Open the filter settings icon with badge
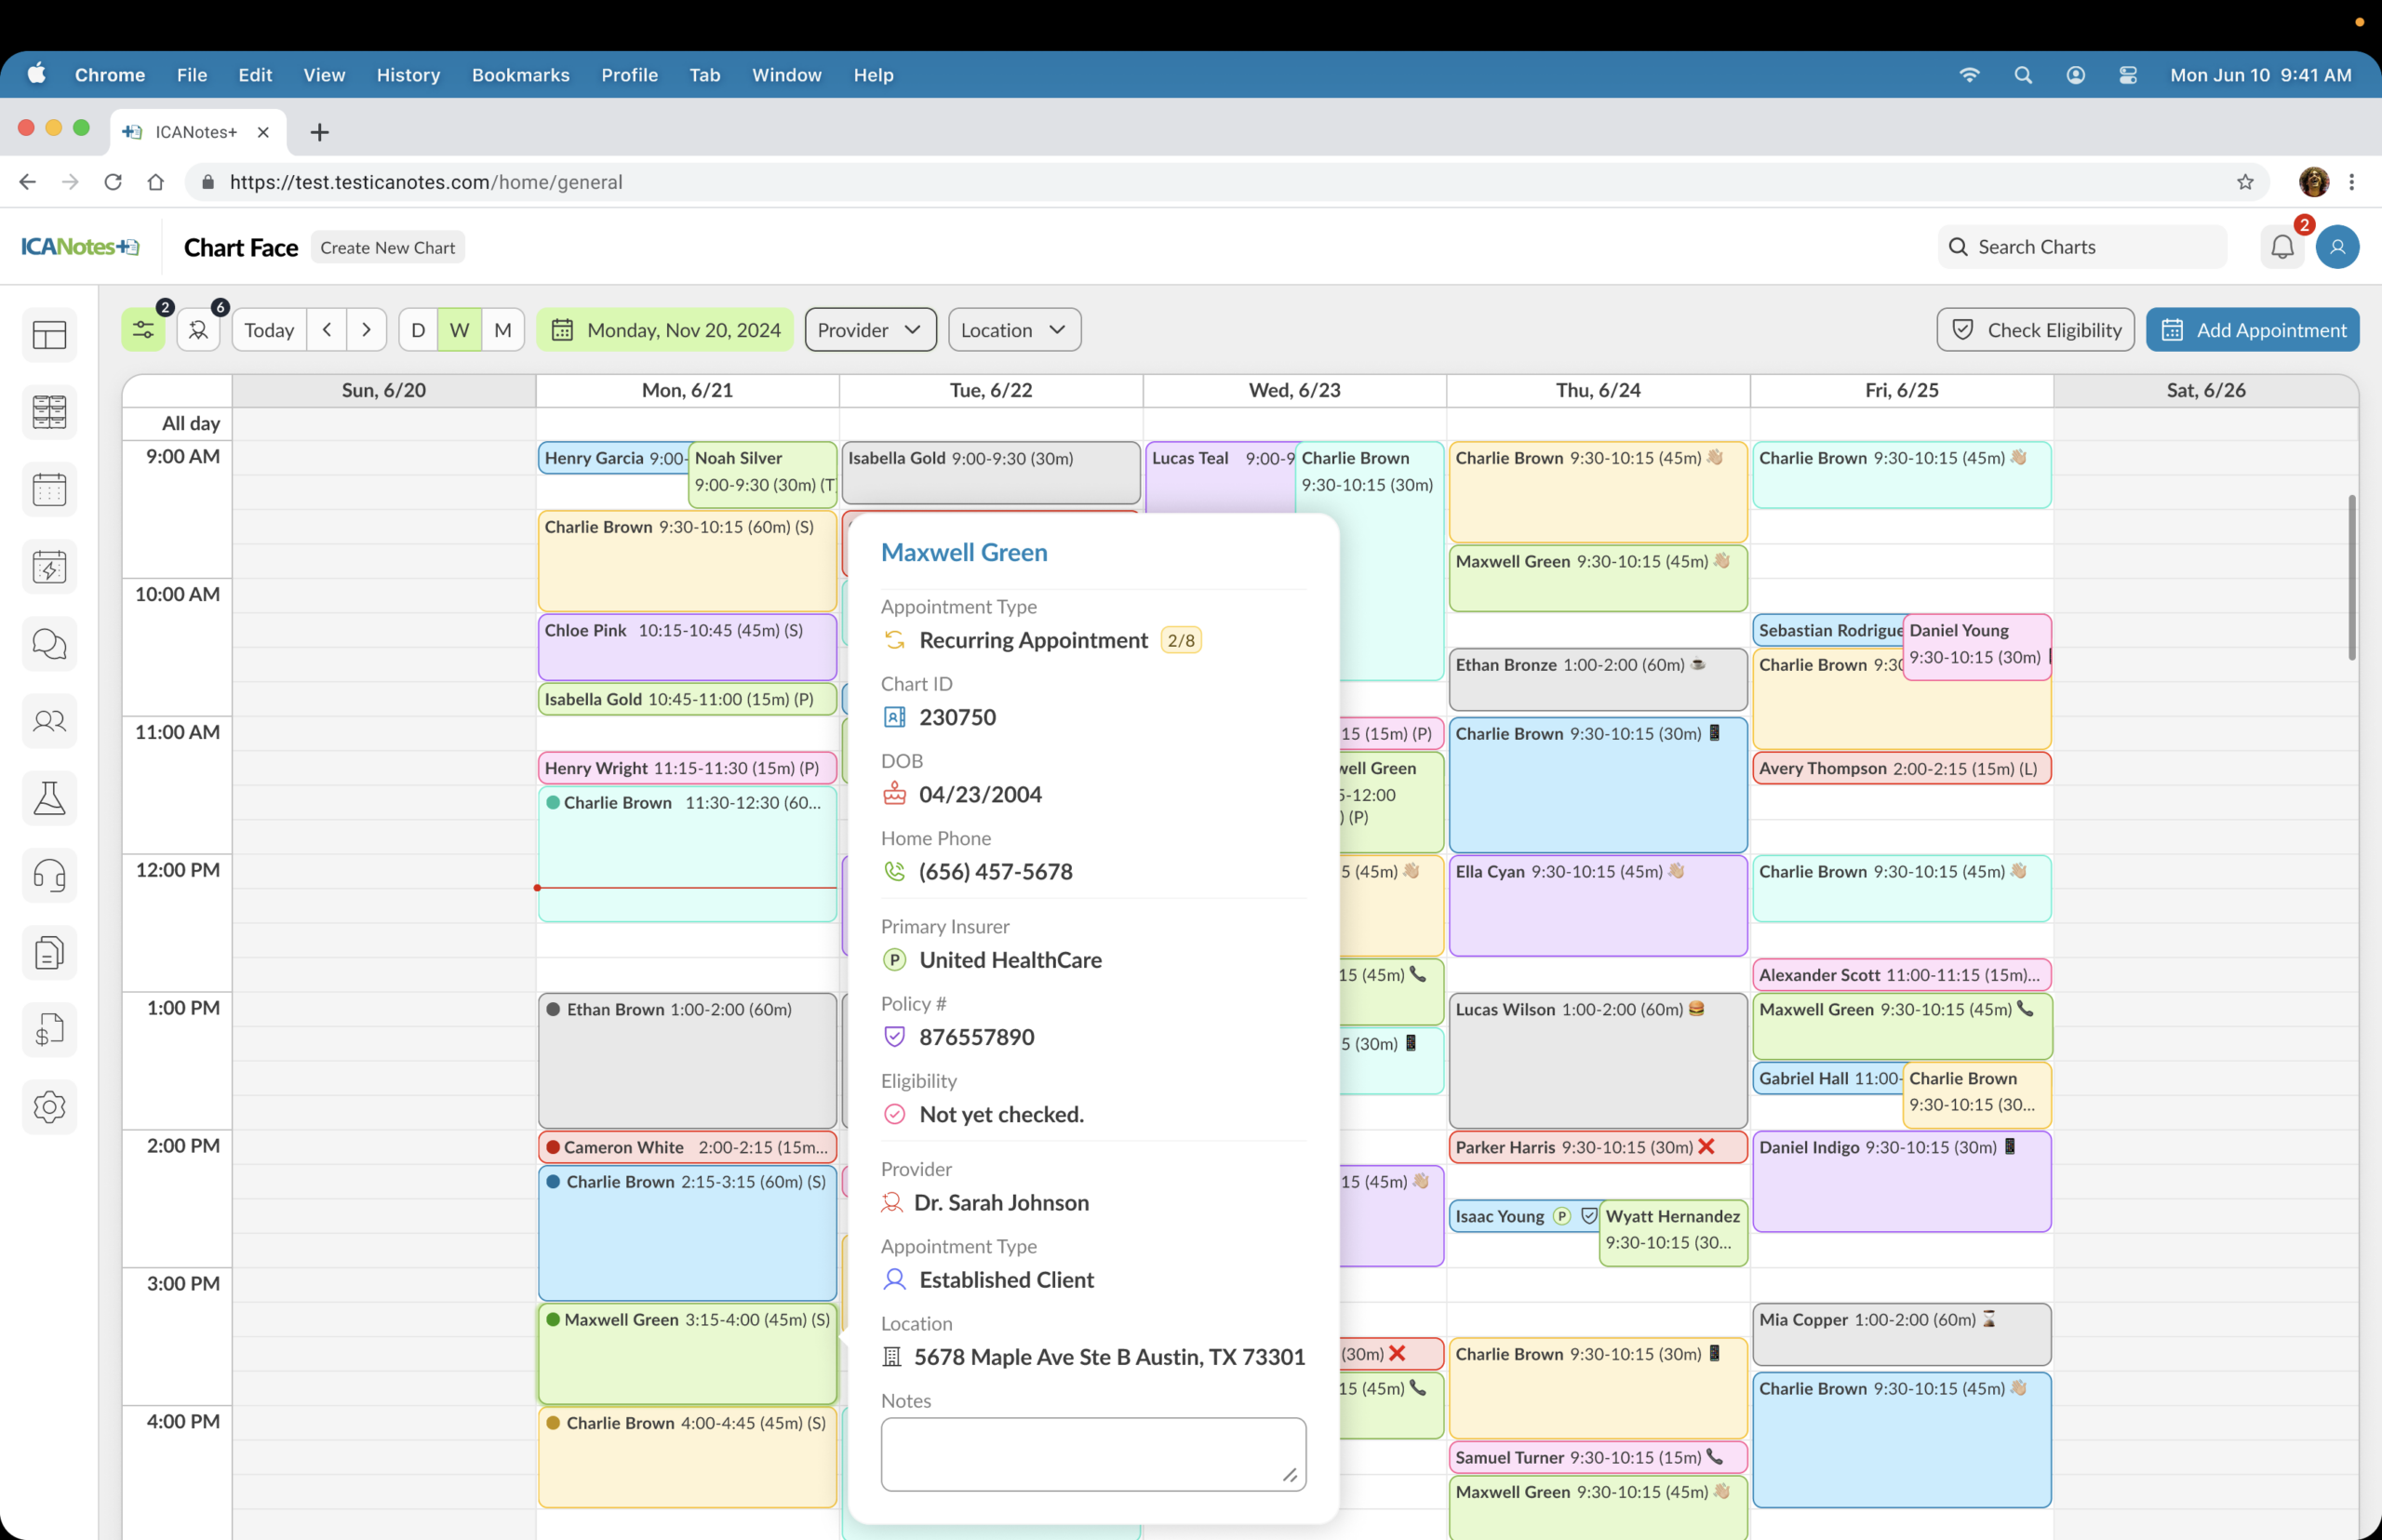The width and height of the screenshot is (2382, 1540). [x=143, y=330]
